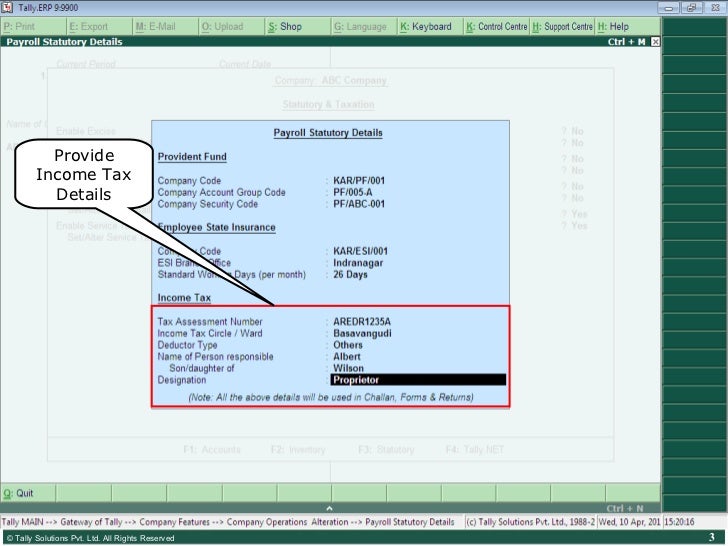Image resolution: width=728 pixels, height=546 pixels.
Task: Close the Payroll Statutory Details screen with the X icon
Action: pyautogui.click(x=655, y=42)
